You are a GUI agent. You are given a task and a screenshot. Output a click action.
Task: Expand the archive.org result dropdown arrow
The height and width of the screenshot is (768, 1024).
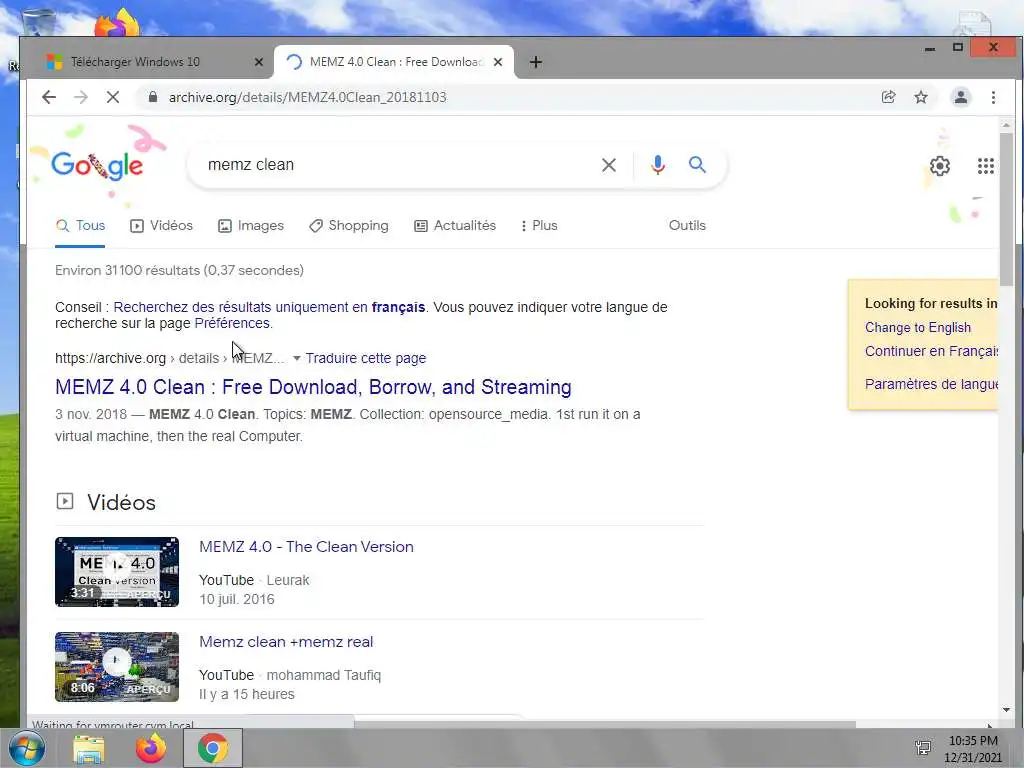[x=296, y=359]
